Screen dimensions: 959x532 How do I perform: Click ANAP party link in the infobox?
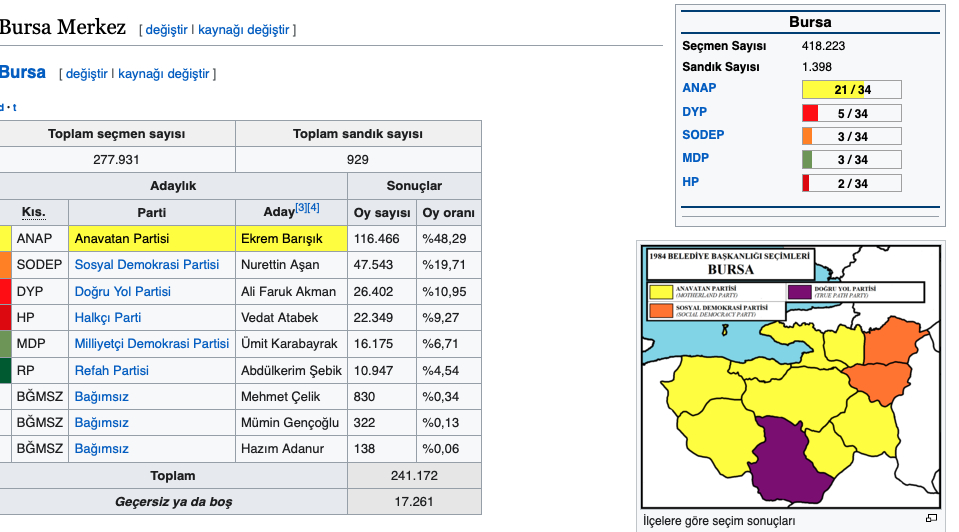[x=699, y=88]
